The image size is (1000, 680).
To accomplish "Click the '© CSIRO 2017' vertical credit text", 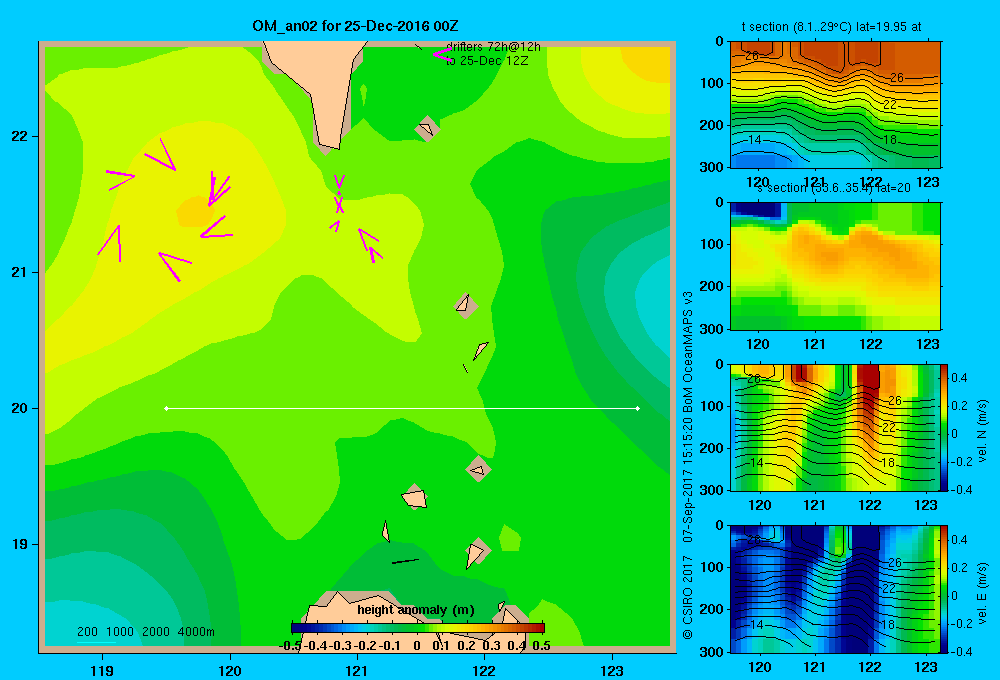I will click(x=688, y=597).
